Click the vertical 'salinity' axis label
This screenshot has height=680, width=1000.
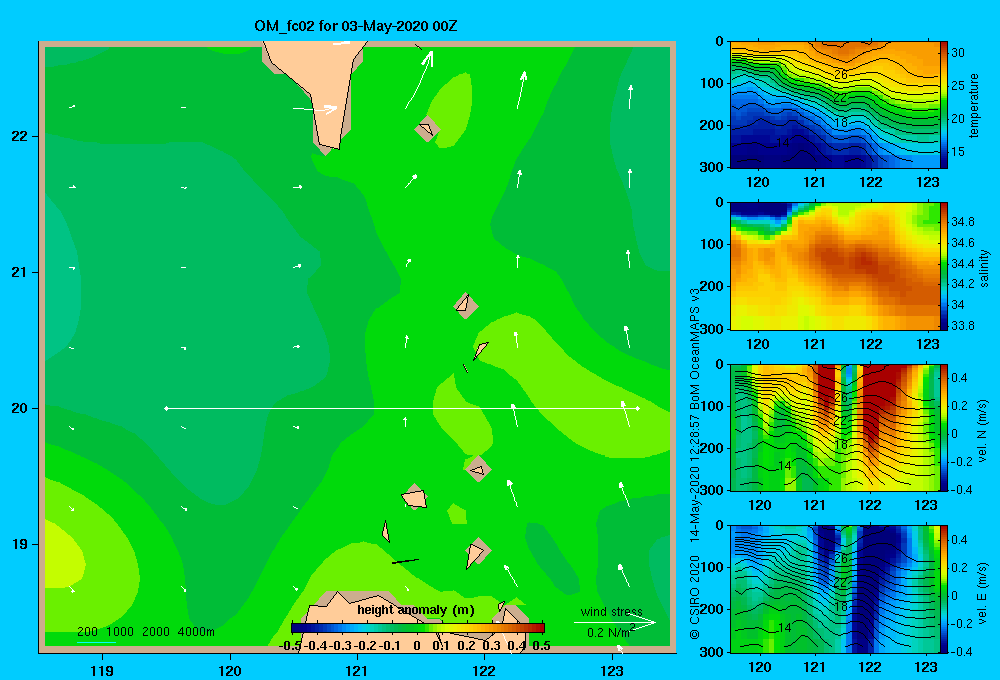(984, 268)
